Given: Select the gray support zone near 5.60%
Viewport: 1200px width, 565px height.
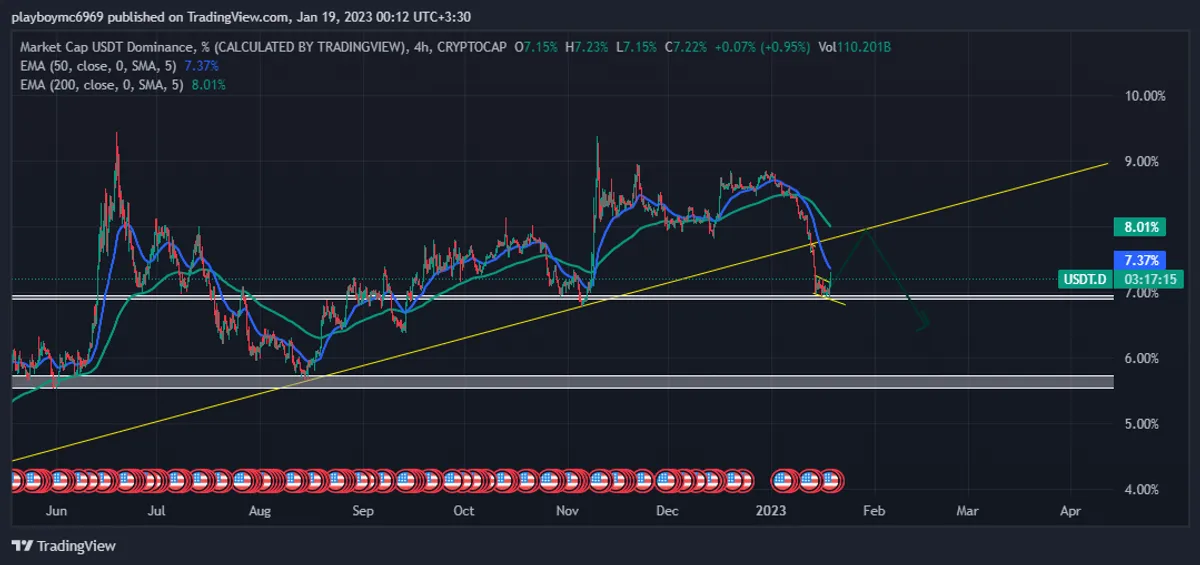Looking at the screenshot, I should [500, 382].
